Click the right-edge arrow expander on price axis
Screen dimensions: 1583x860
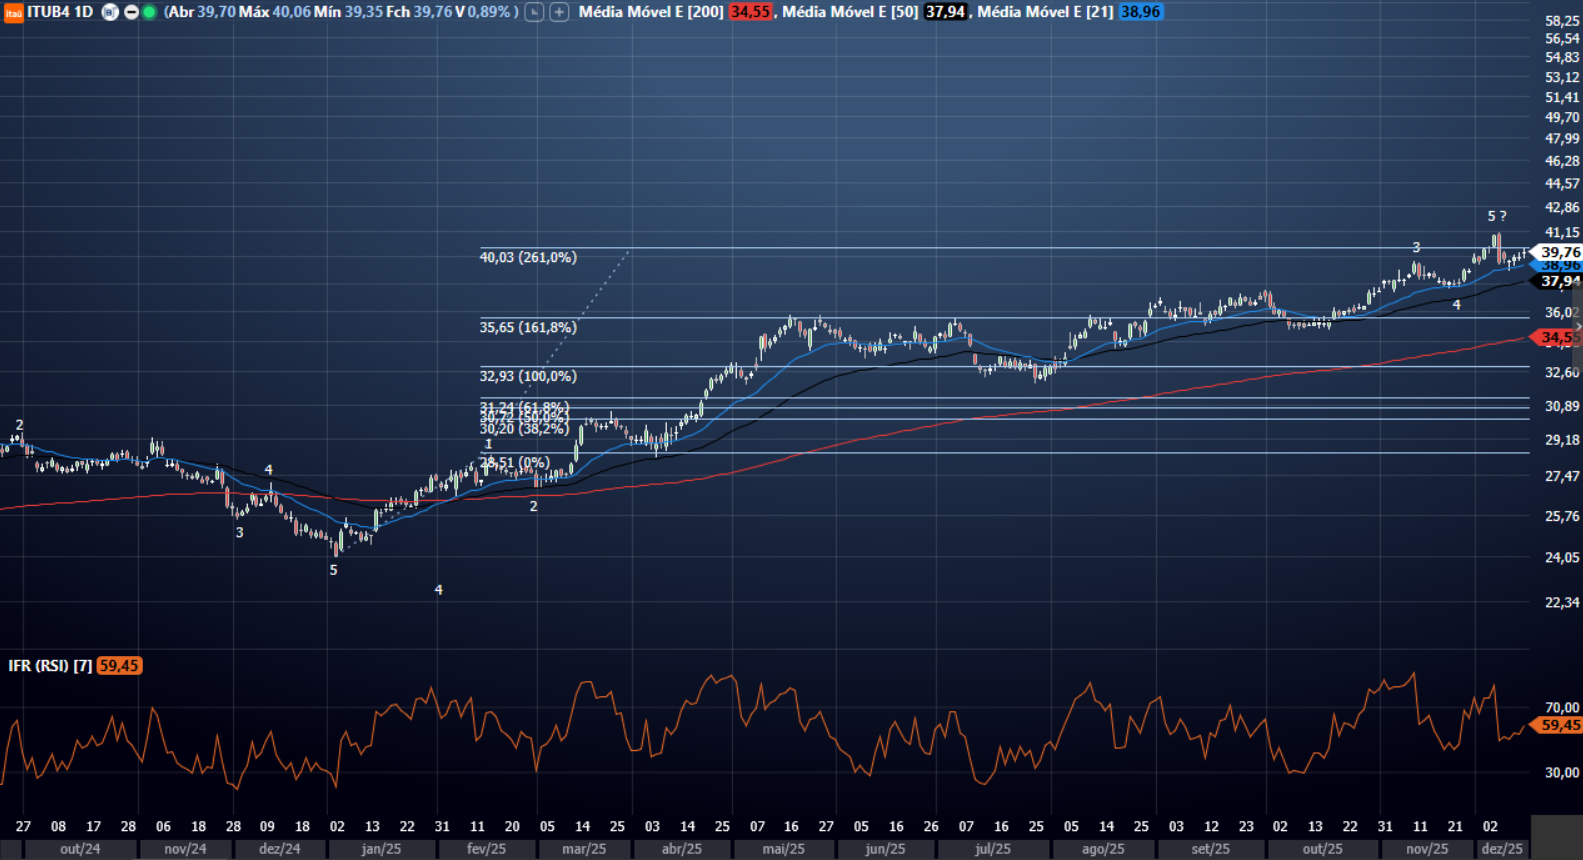pos(1578,327)
